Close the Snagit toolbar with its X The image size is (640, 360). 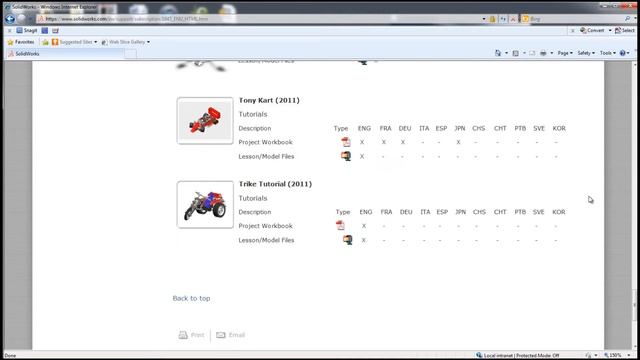(10, 31)
